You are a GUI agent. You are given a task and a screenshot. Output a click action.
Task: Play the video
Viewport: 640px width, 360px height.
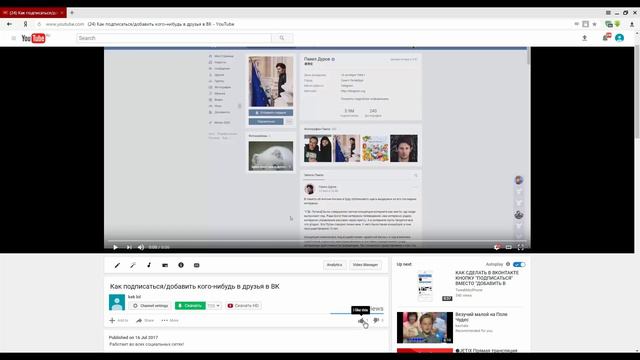(116, 247)
